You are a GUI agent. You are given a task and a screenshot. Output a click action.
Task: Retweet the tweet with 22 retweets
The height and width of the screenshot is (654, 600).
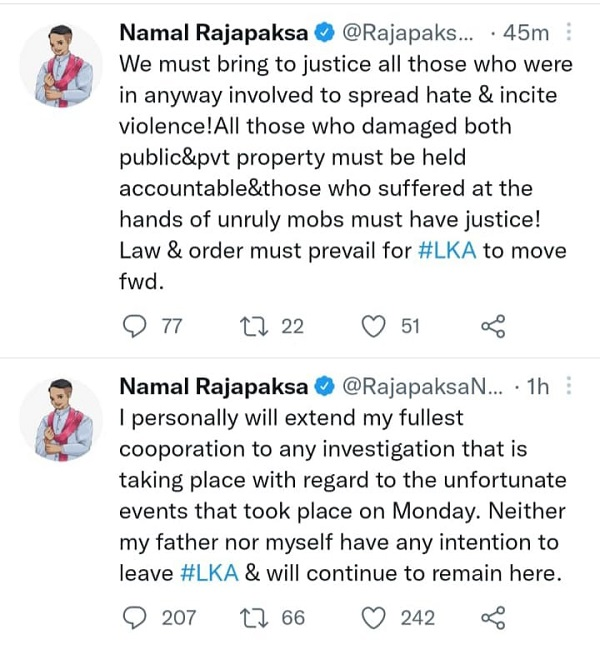point(254,326)
